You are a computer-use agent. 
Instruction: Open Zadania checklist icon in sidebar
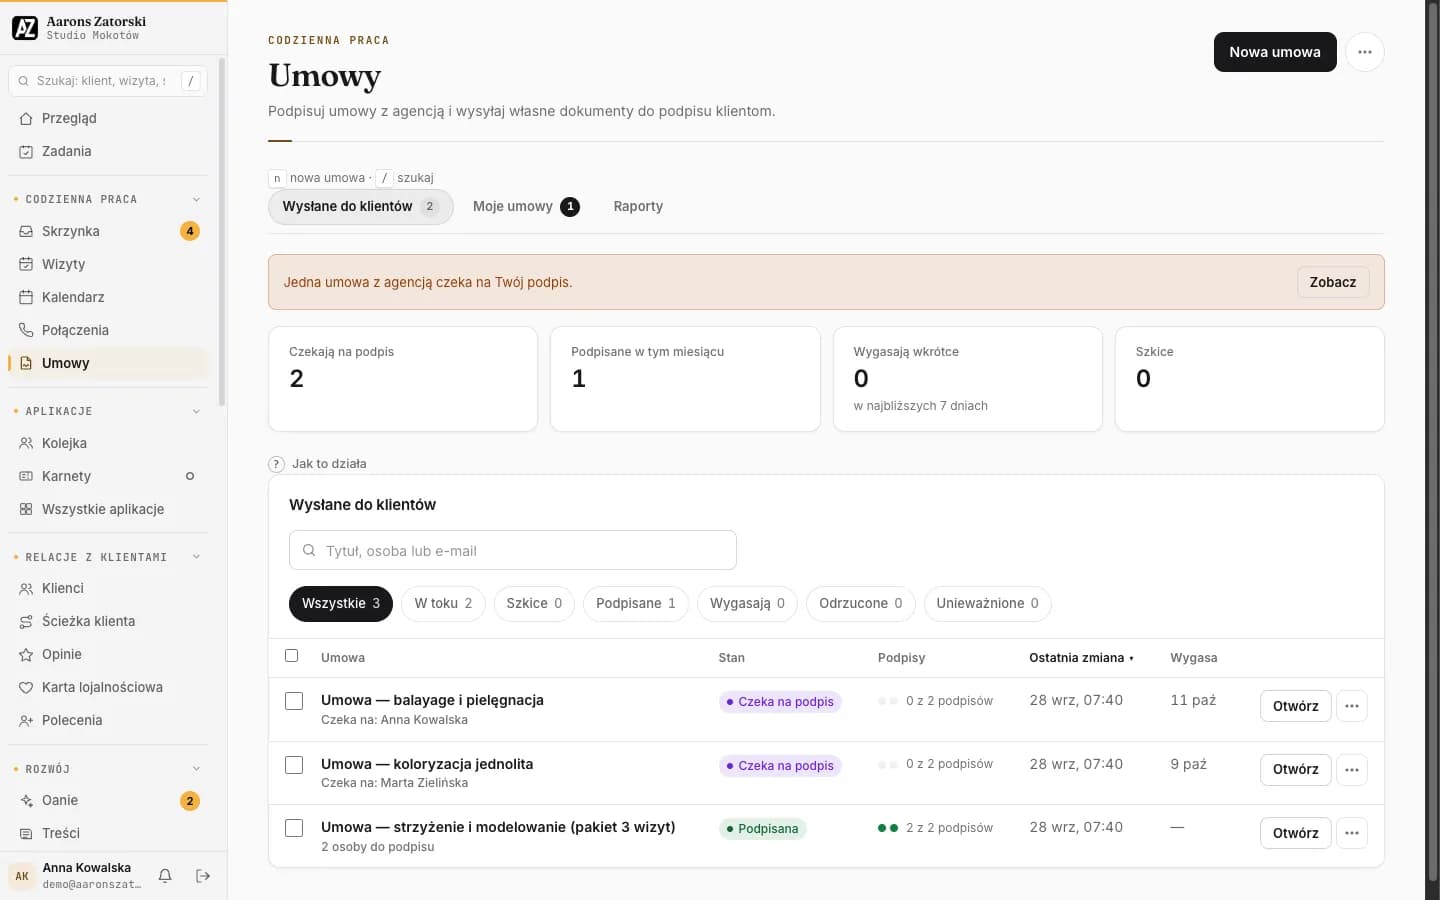(x=26, y=151)
